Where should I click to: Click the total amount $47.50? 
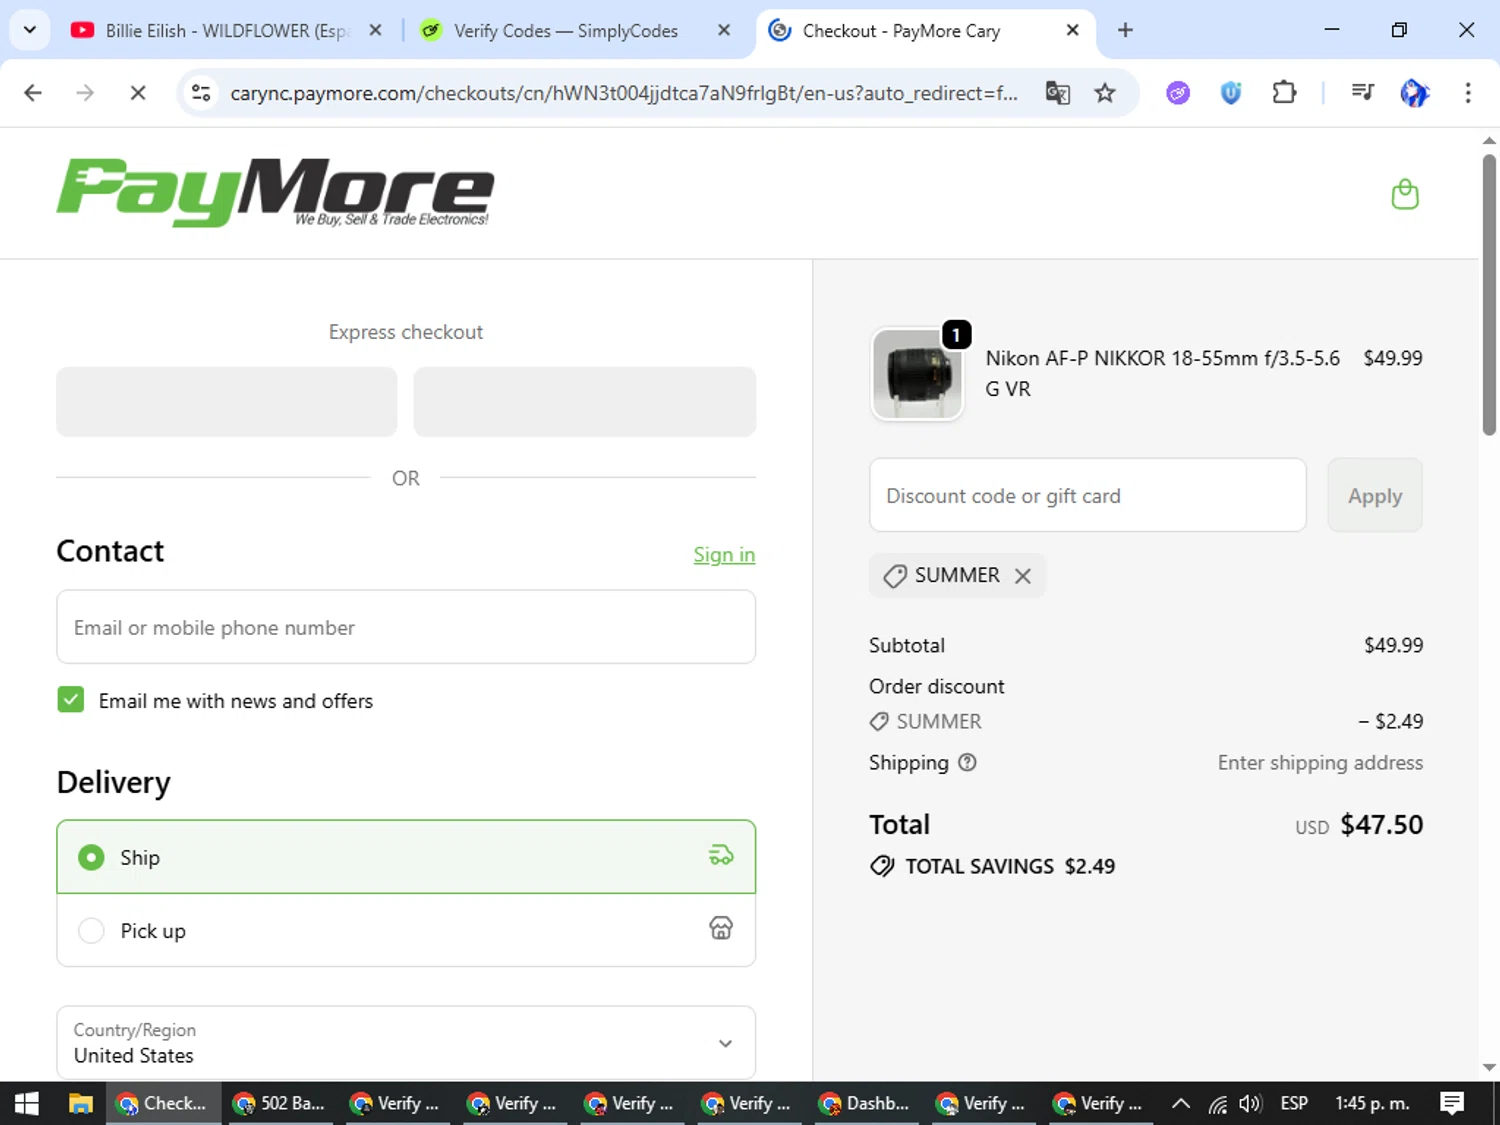[1381, 825]
